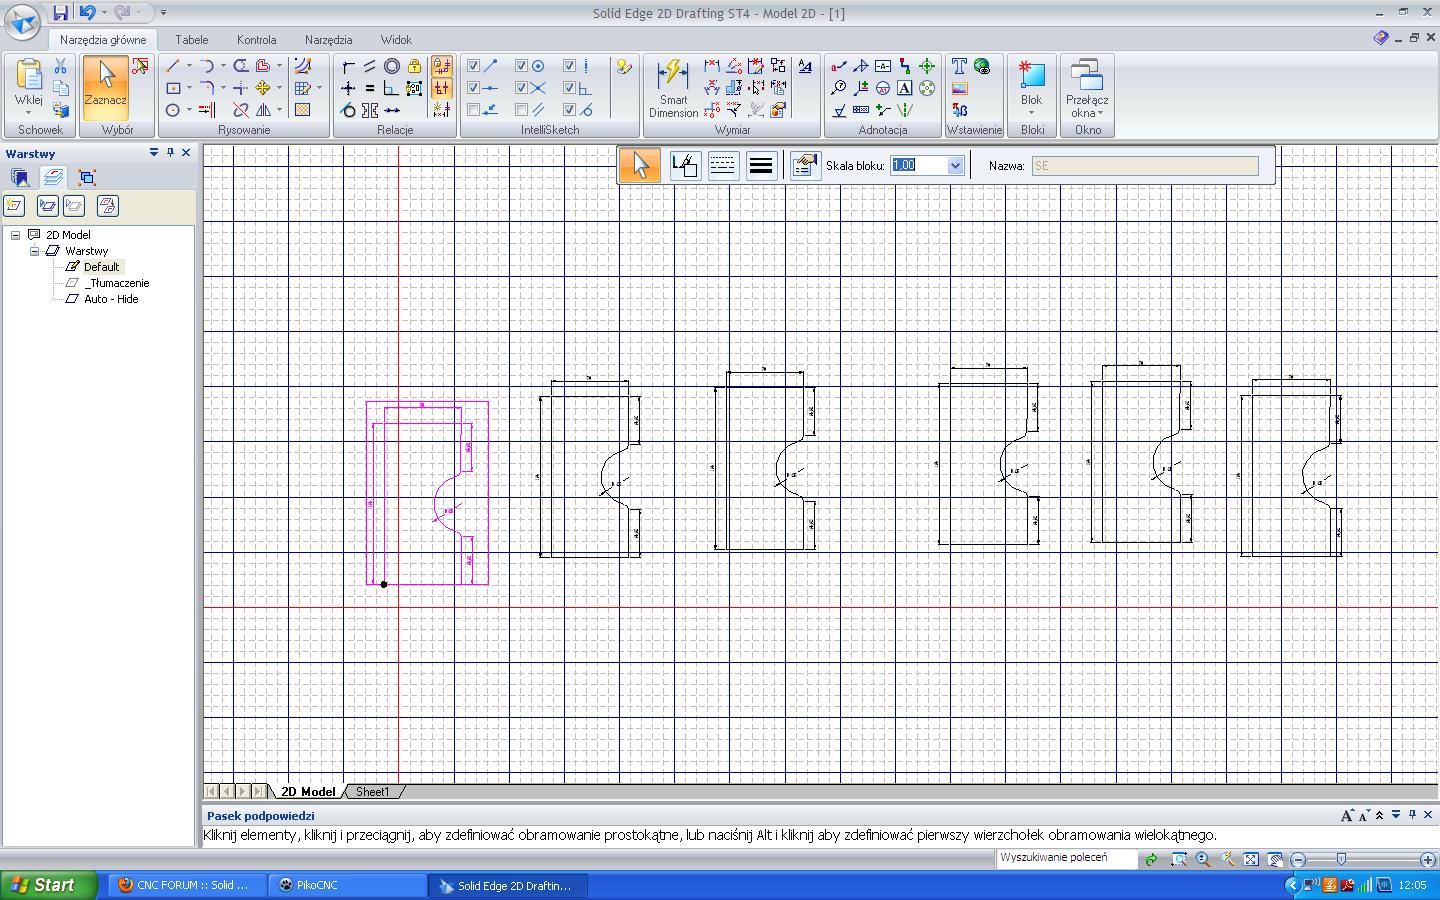This screenshot has height=900, width=1440.
Task: Click the boxed letter A annotation icon
Action: [x=904, y=88]
